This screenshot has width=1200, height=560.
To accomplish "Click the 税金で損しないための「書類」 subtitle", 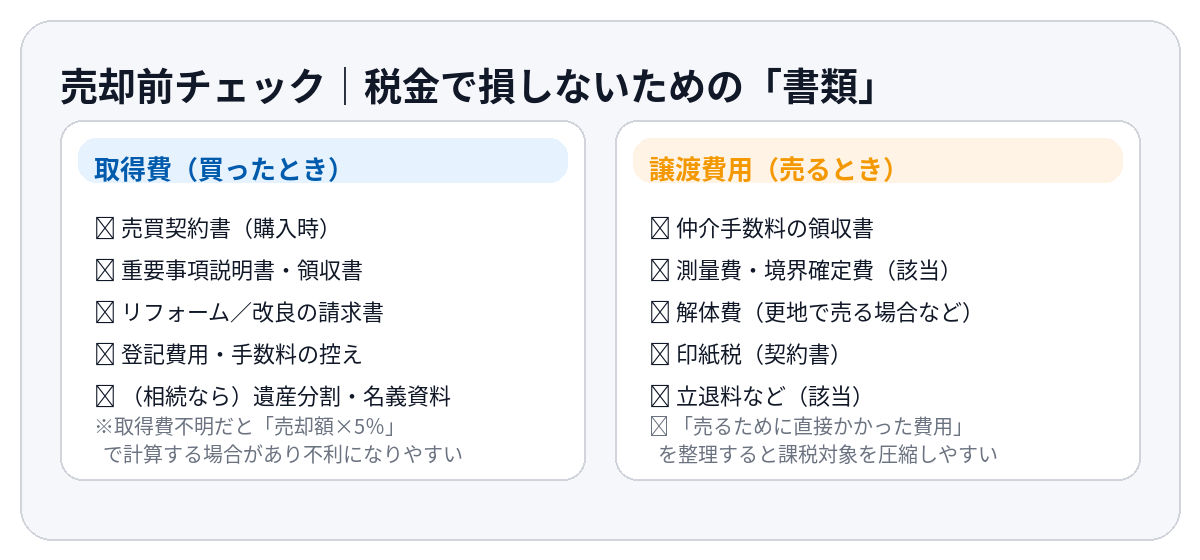I will (620, 87).
